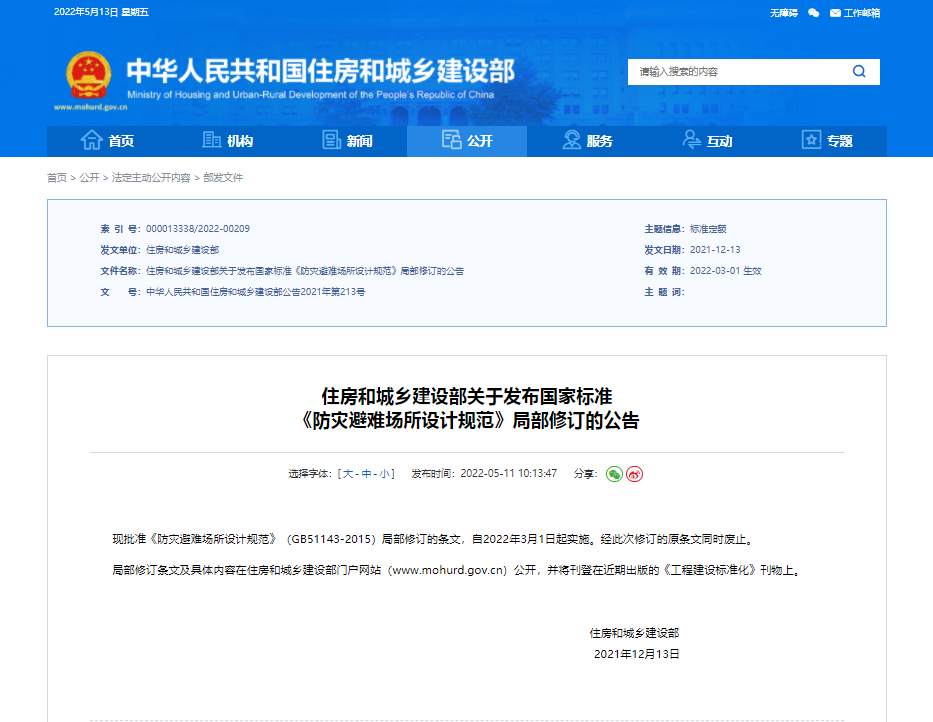Click the 无障碍 accessibility link
The image size is (933, 722).
click(784, 13)
